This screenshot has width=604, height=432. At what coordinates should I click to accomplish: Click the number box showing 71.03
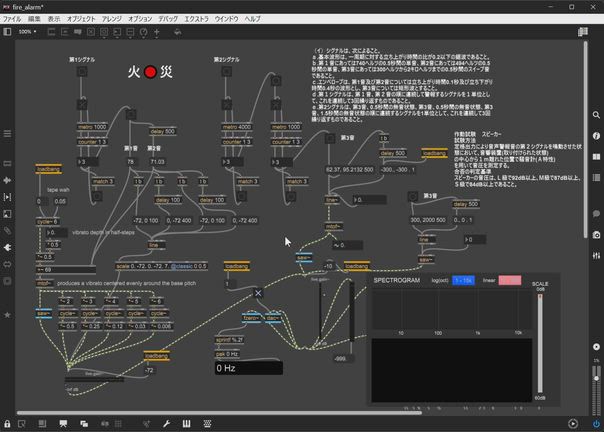tap(157, 162)
